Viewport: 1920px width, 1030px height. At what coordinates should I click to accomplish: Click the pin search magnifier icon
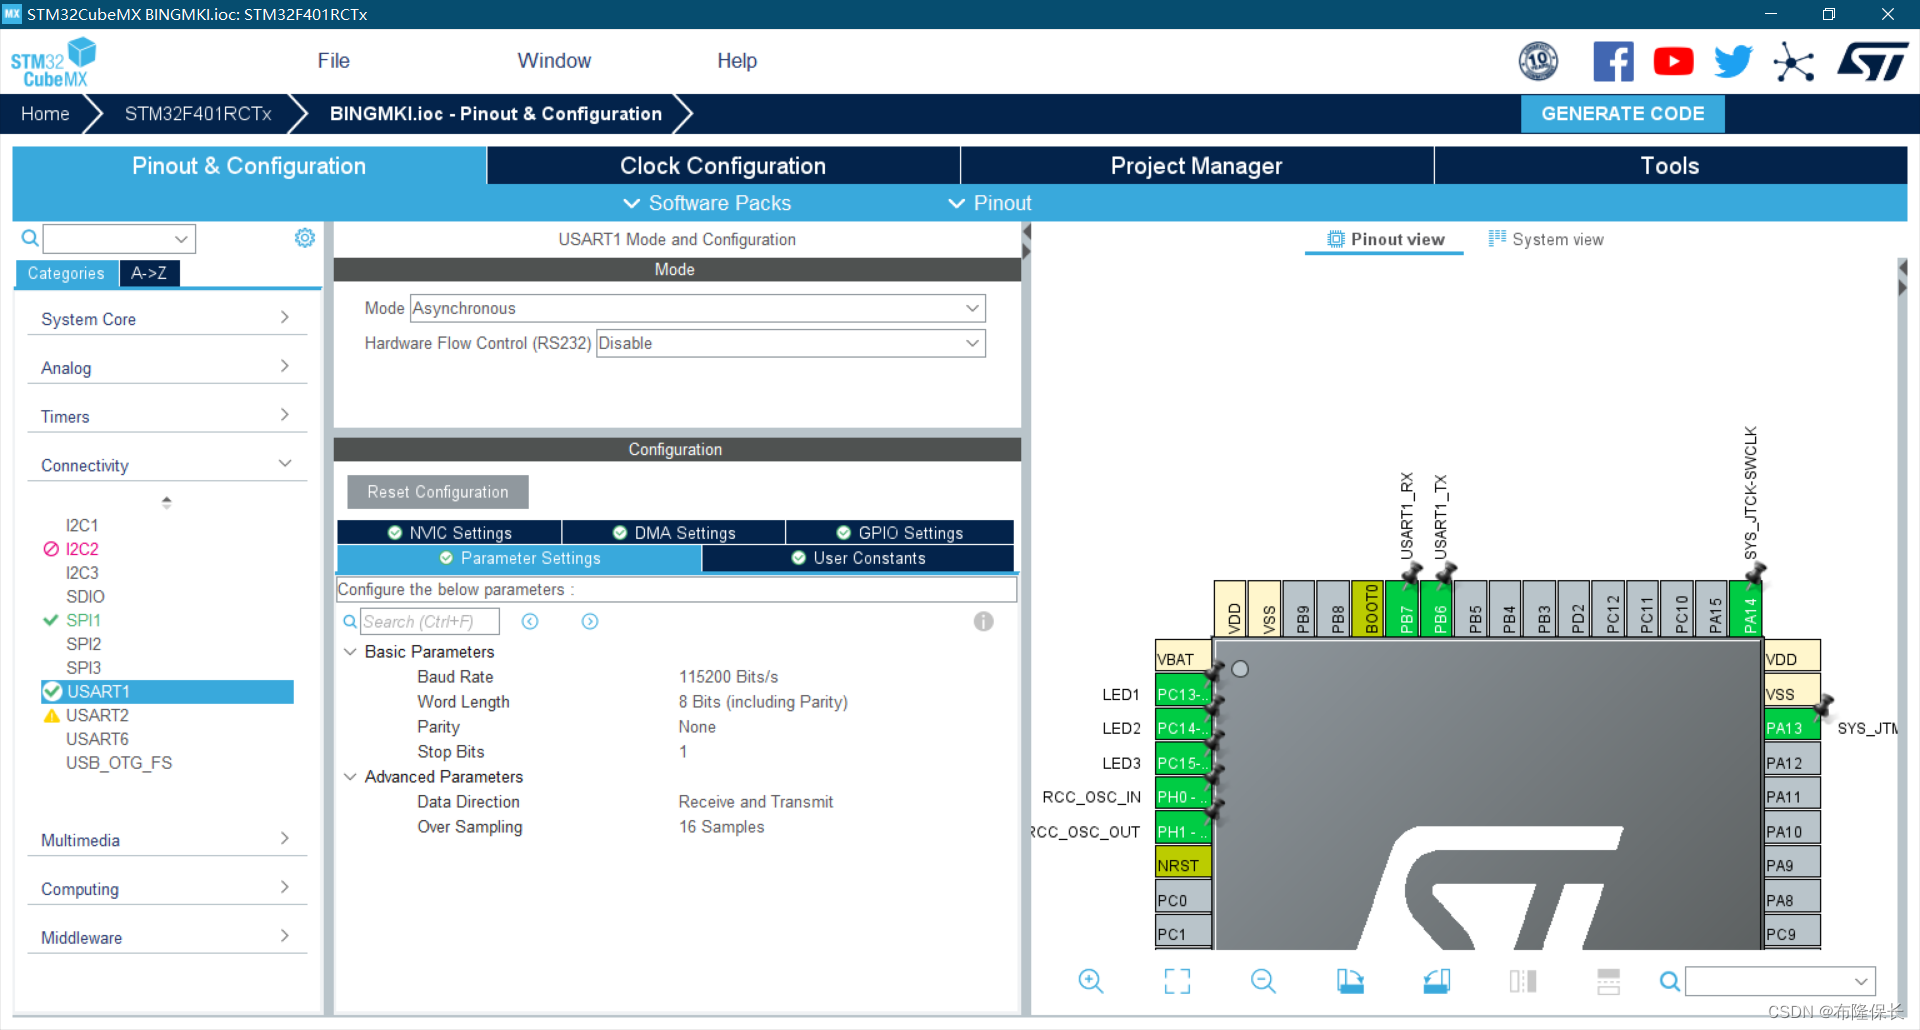point(1669,981)
